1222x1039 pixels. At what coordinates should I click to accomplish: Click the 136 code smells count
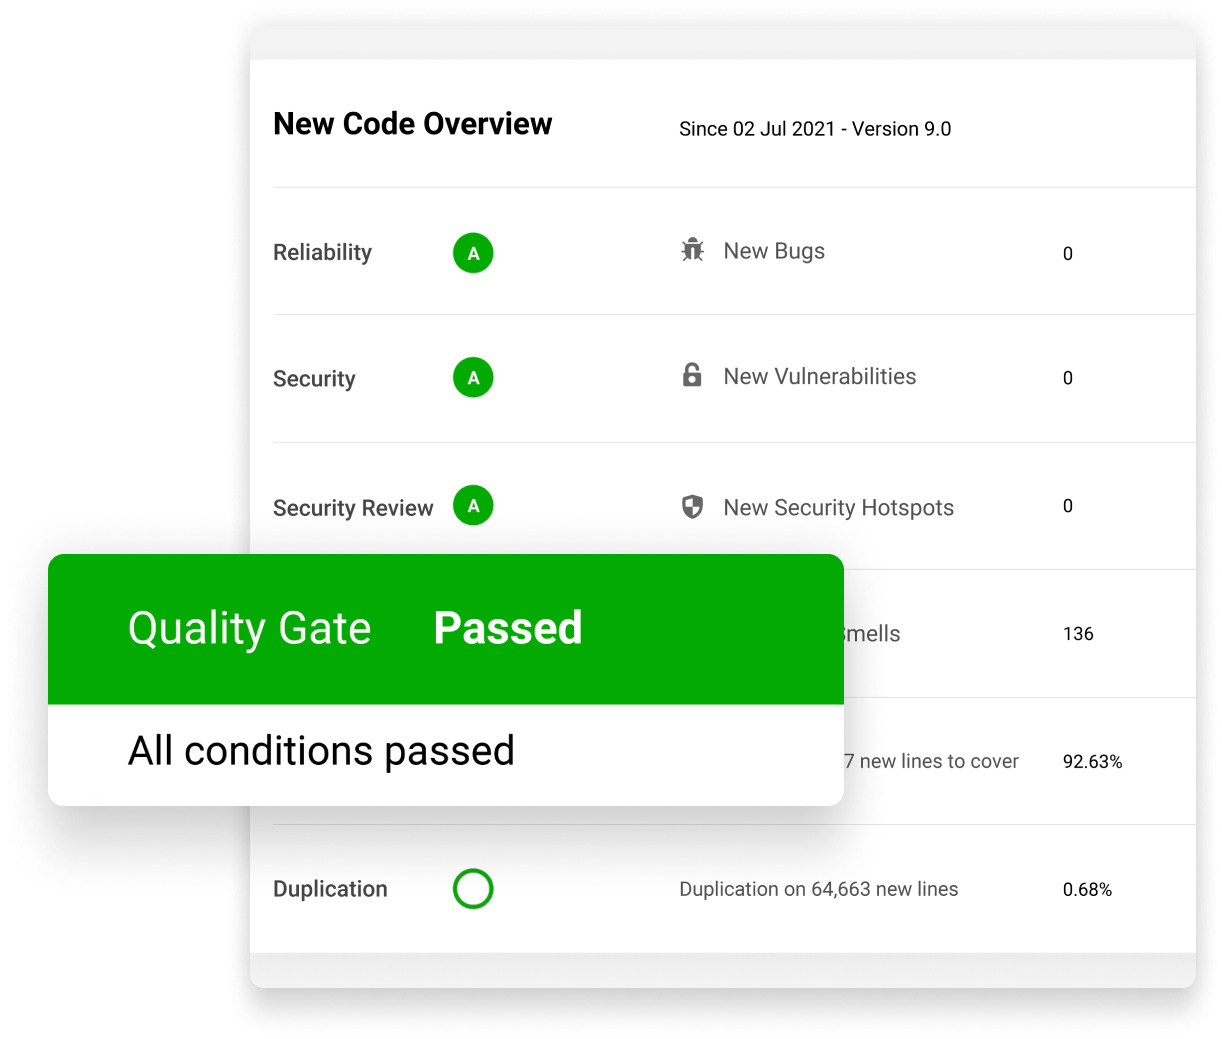[x=1078, y=634]
